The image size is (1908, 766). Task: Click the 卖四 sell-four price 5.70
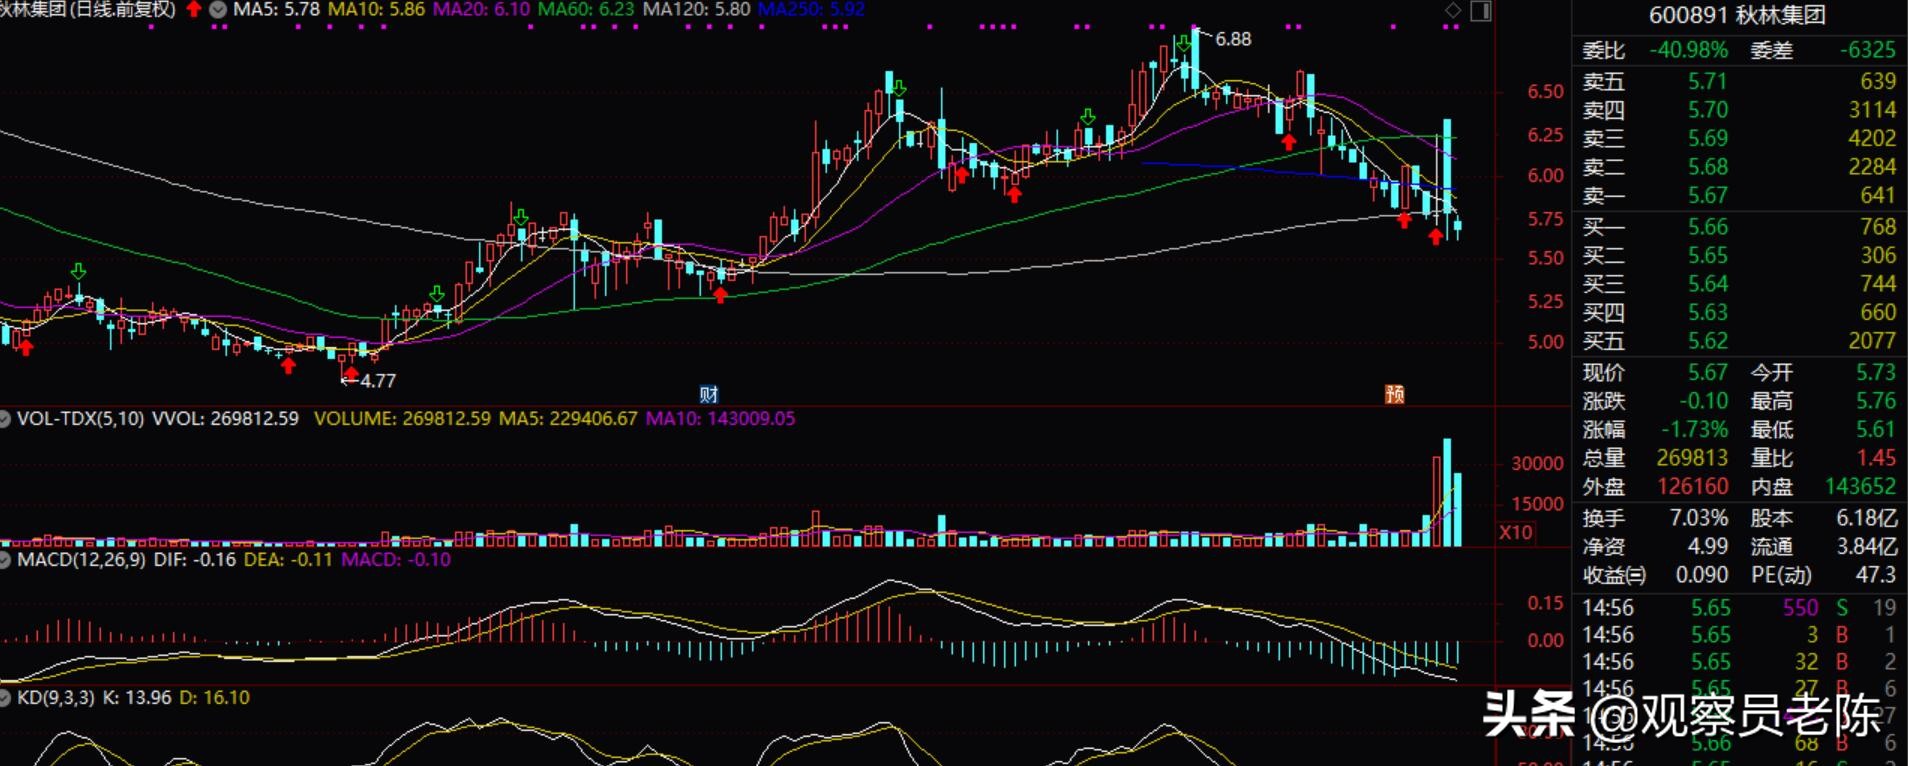click(1708, 110)
